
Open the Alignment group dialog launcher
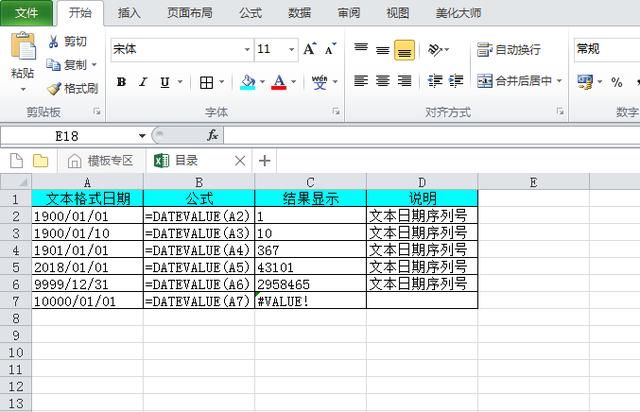(560, 111)
